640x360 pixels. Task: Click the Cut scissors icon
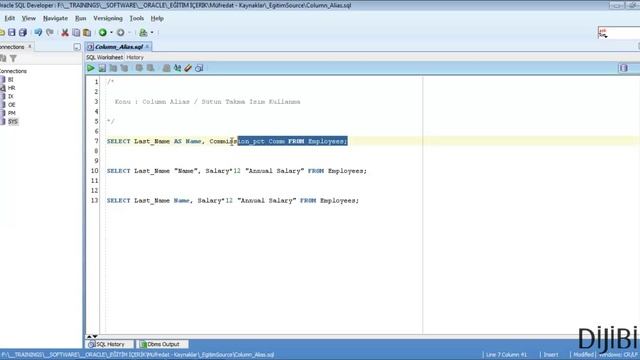pyautogui.click(x=64, y=32)
